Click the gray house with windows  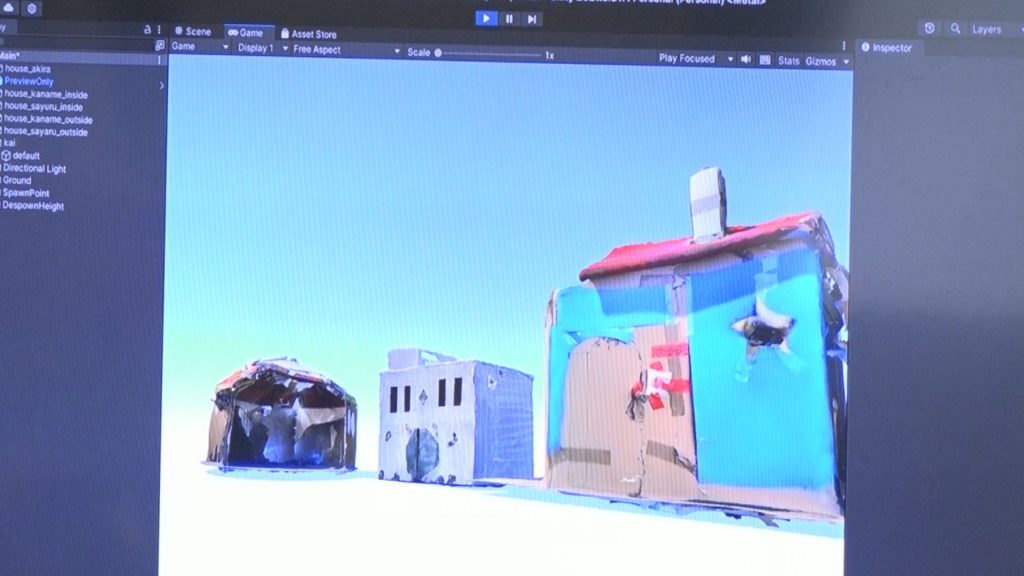click(x=456, y=418)
